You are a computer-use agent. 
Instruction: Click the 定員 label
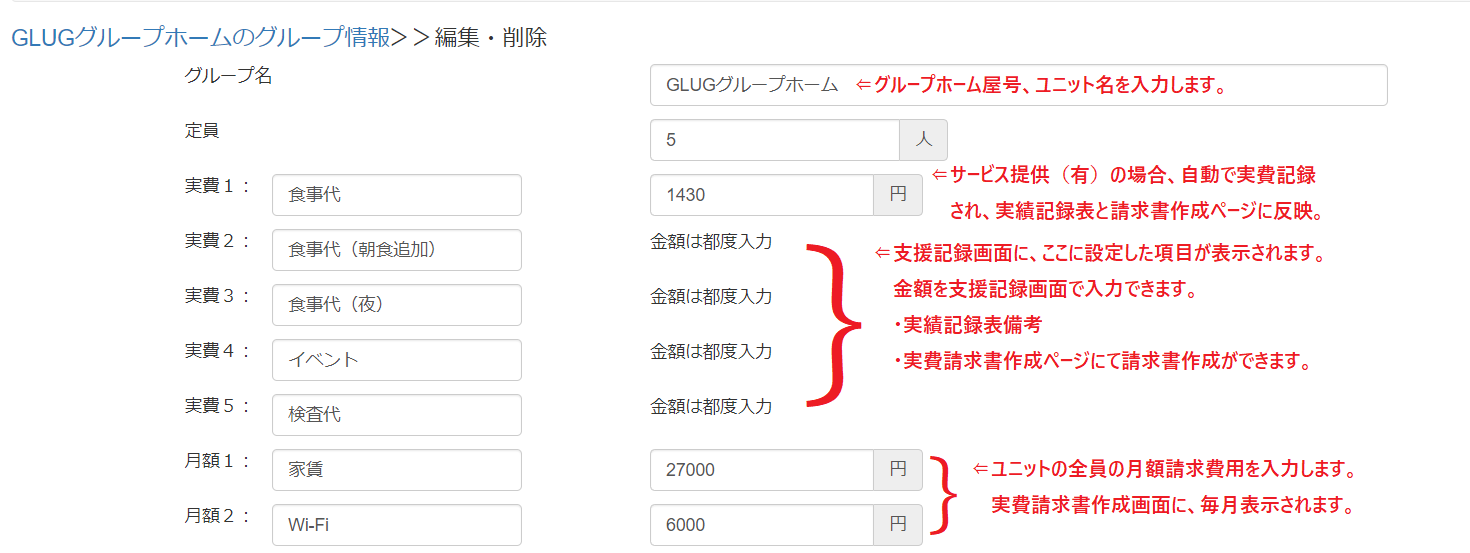tap(202, 130)
